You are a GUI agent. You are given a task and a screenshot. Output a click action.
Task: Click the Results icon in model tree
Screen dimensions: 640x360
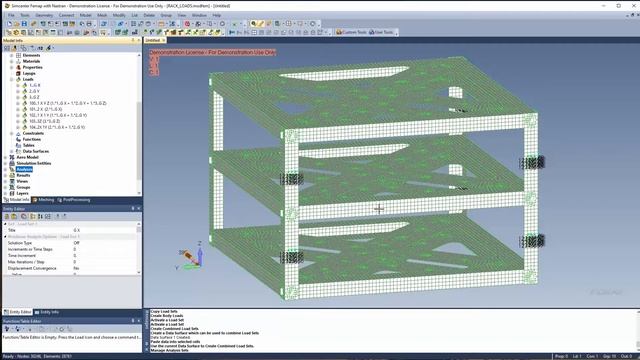coord(12,175)
